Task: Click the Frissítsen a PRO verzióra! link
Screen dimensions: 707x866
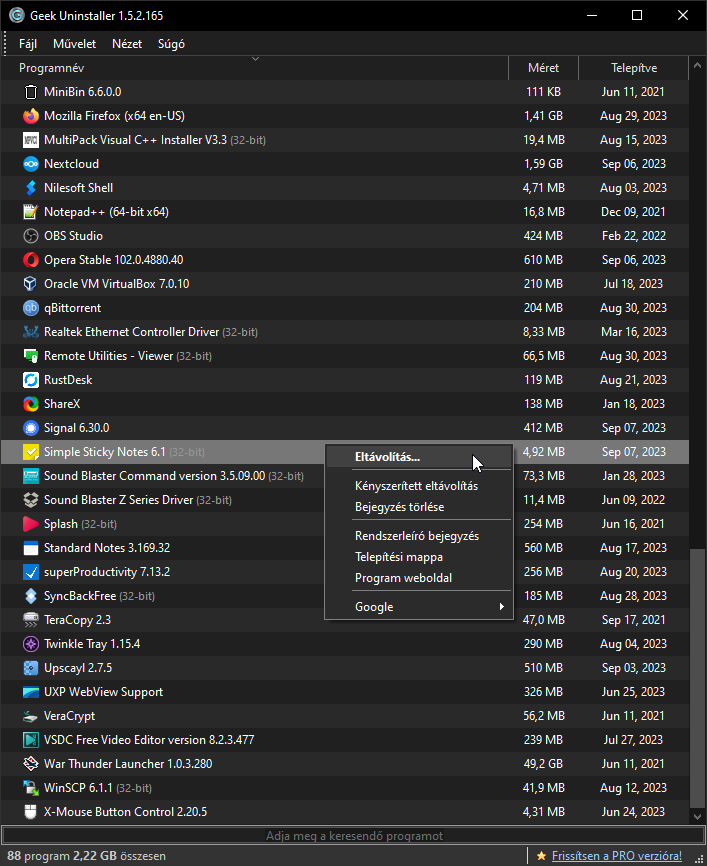Action: tap(616, 856)
